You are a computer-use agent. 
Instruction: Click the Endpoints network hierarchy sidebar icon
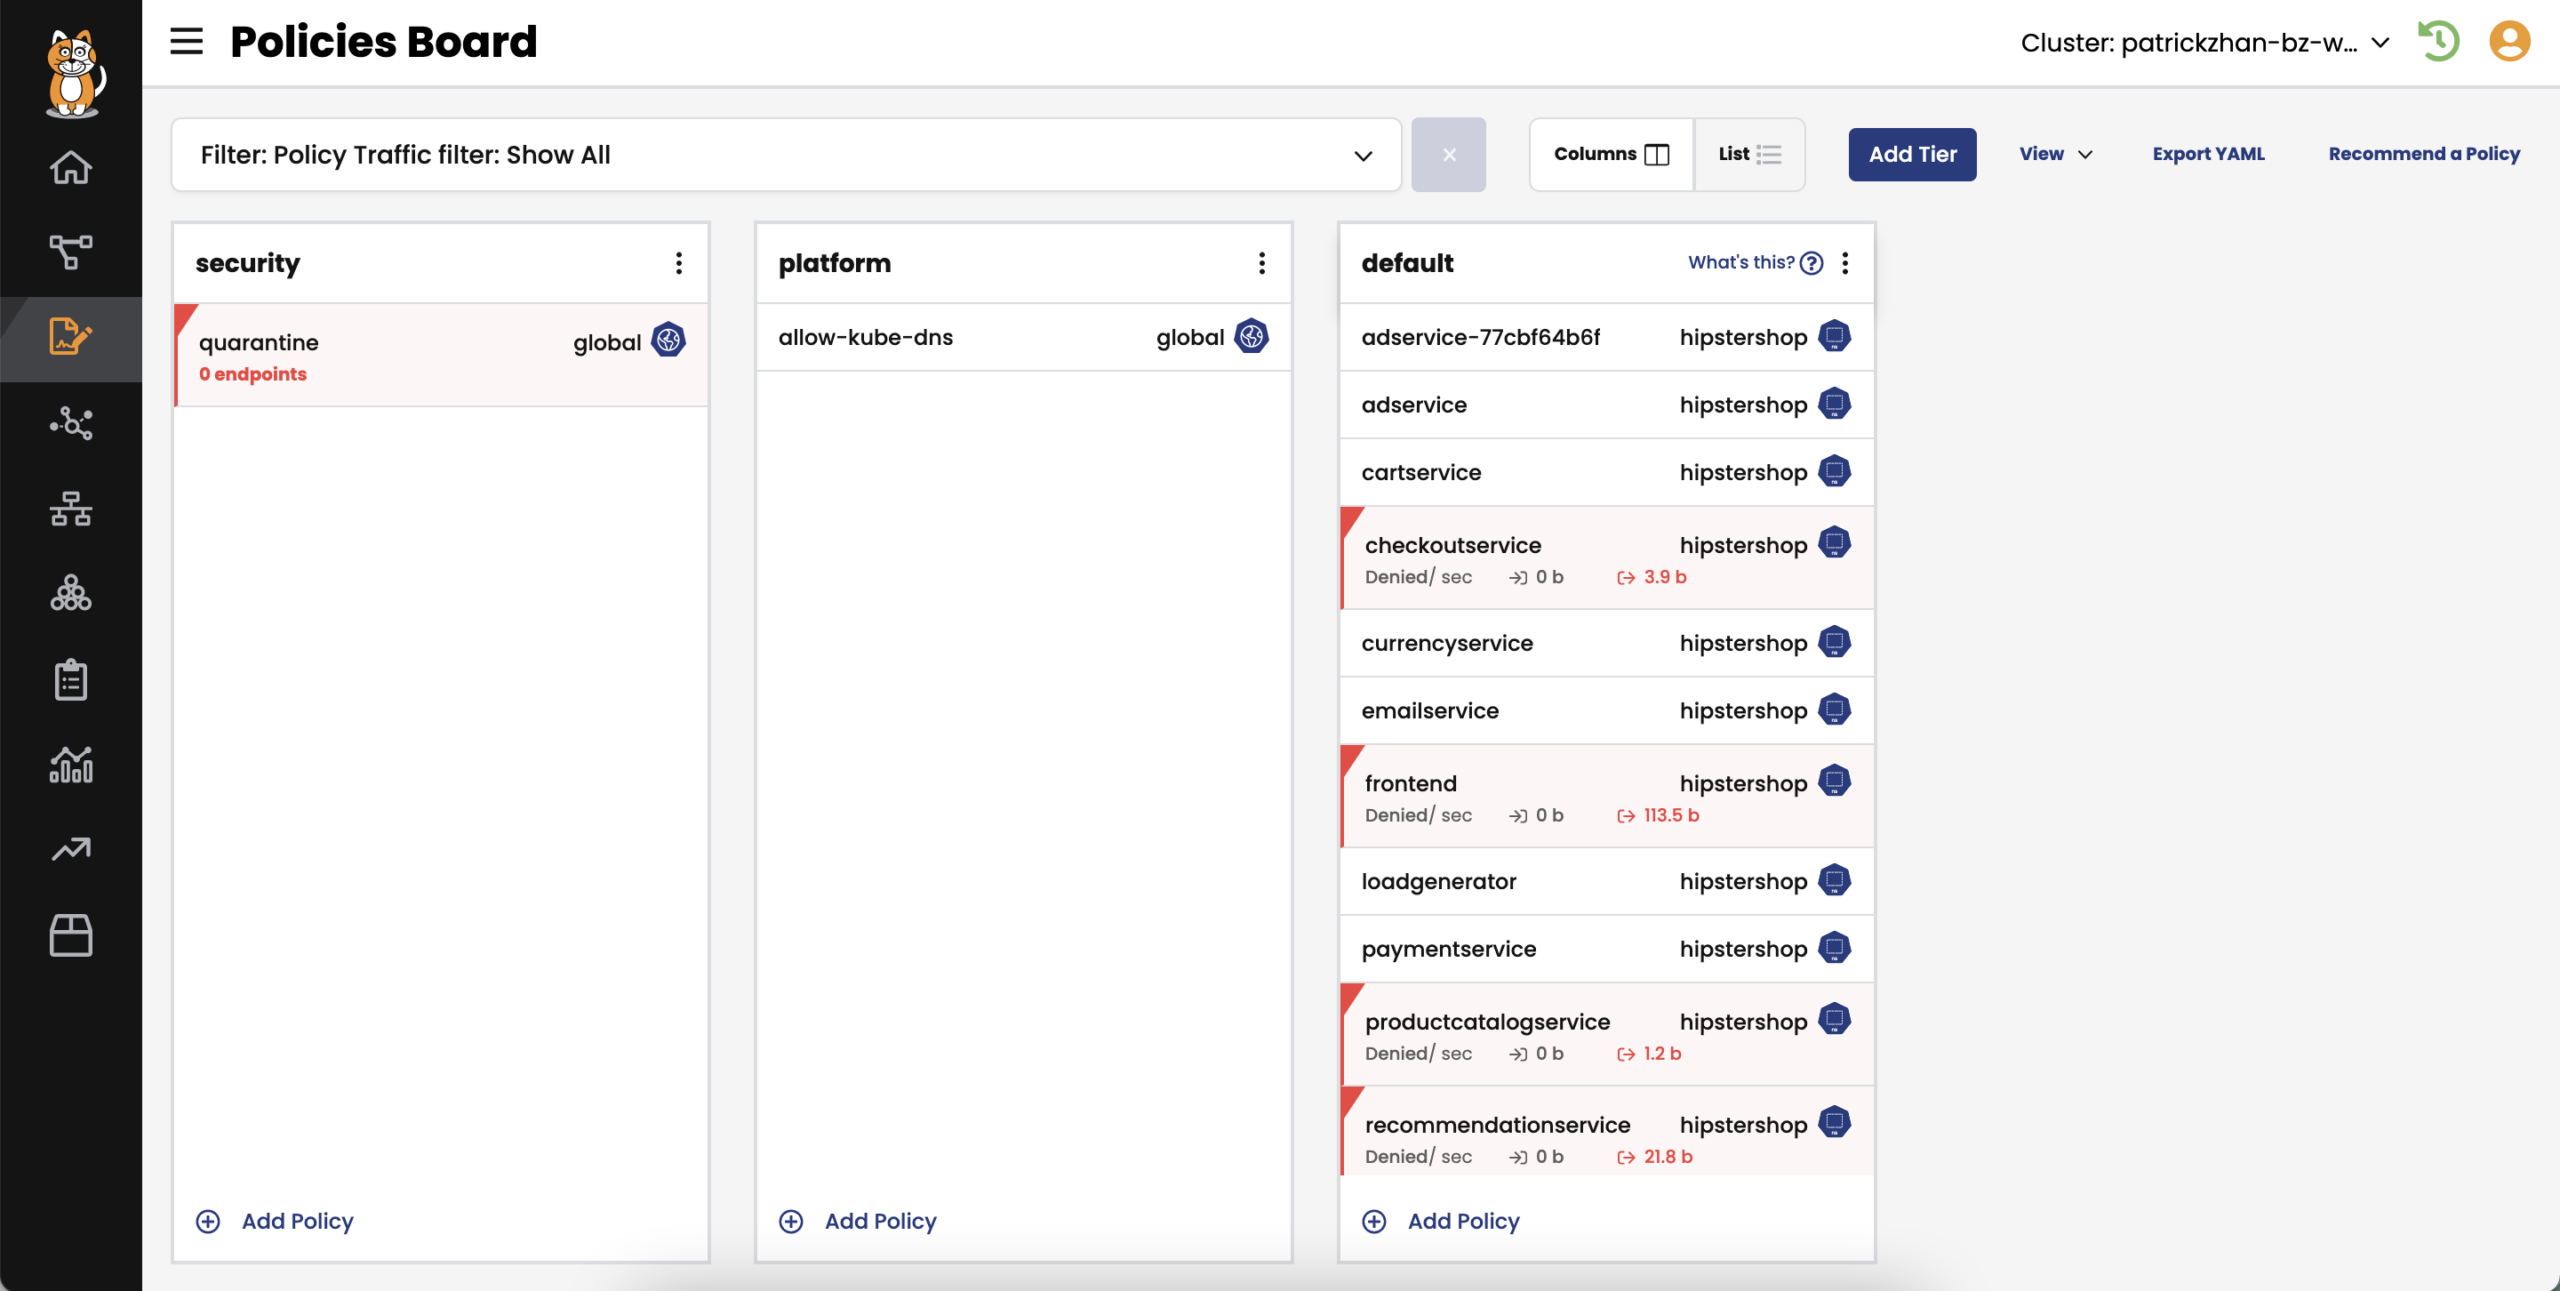pyautogui.click(x=70, y=509)
